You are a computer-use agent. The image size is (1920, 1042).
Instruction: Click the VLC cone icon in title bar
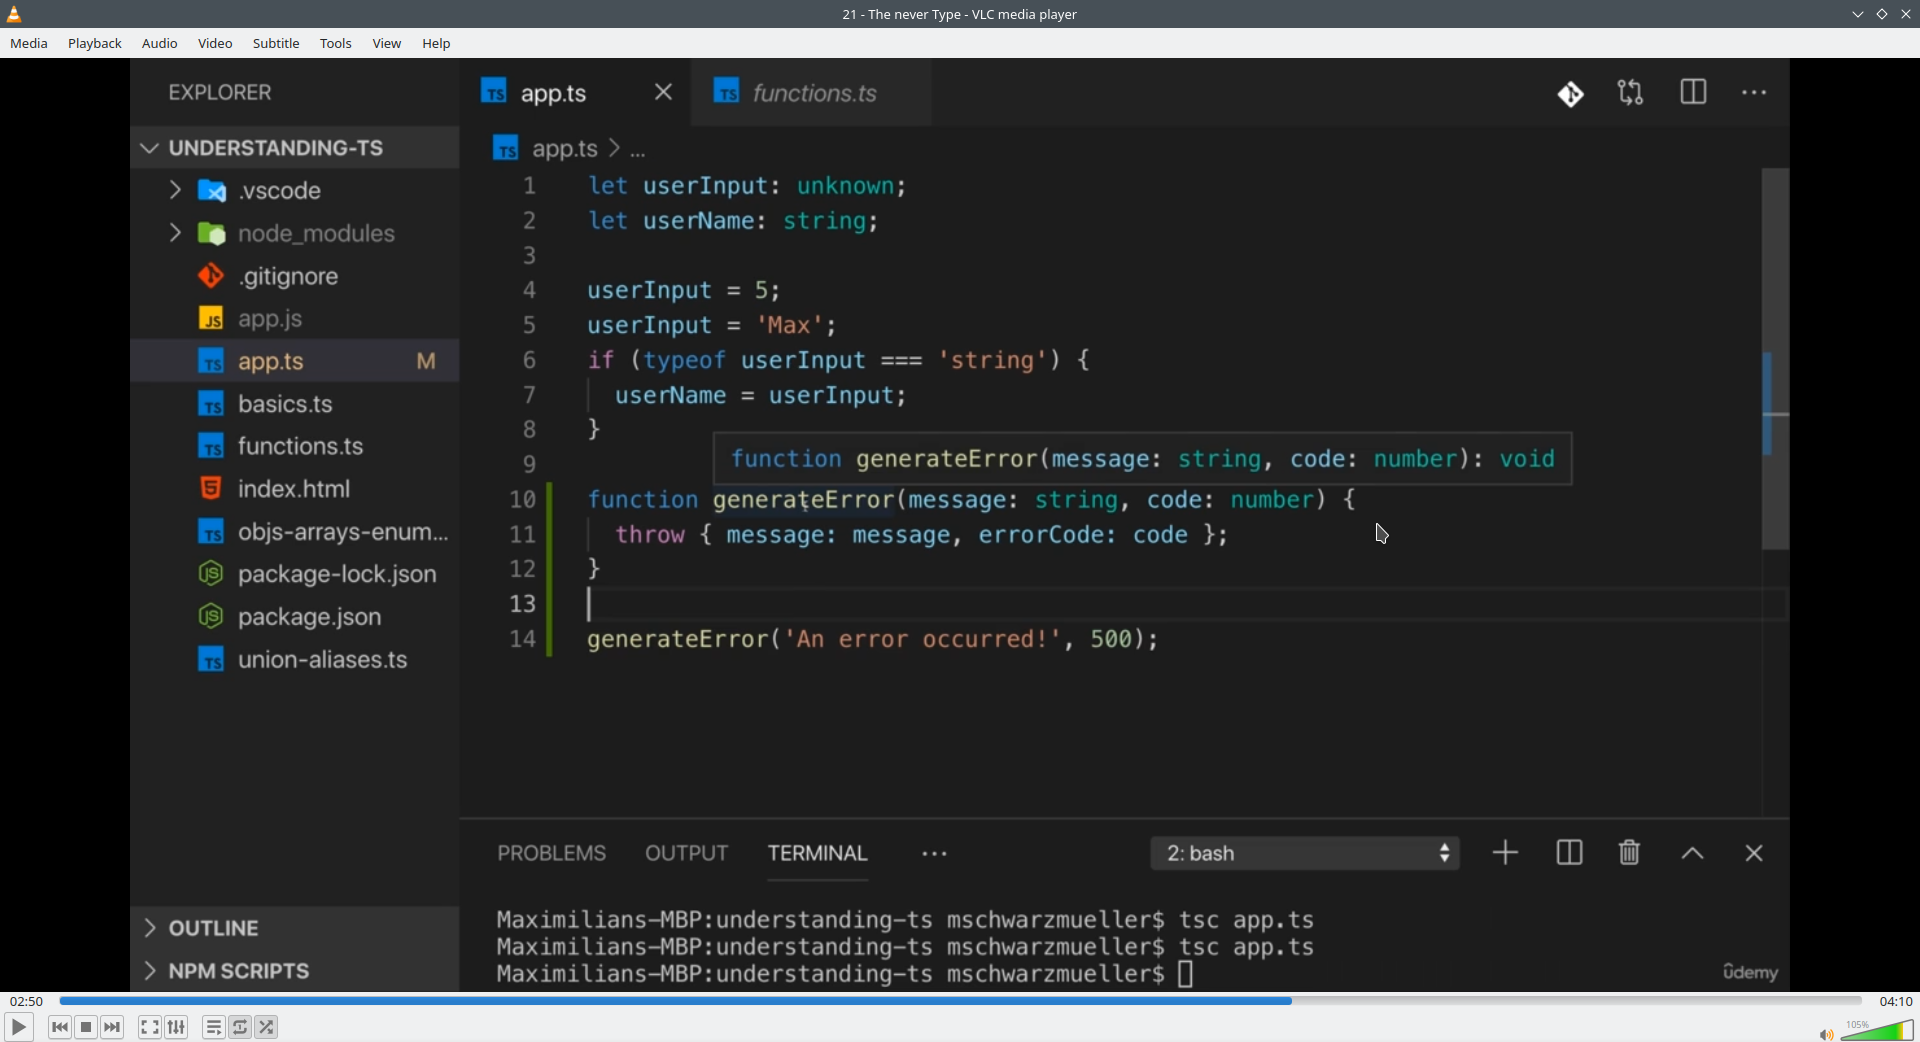click(14, 14)
